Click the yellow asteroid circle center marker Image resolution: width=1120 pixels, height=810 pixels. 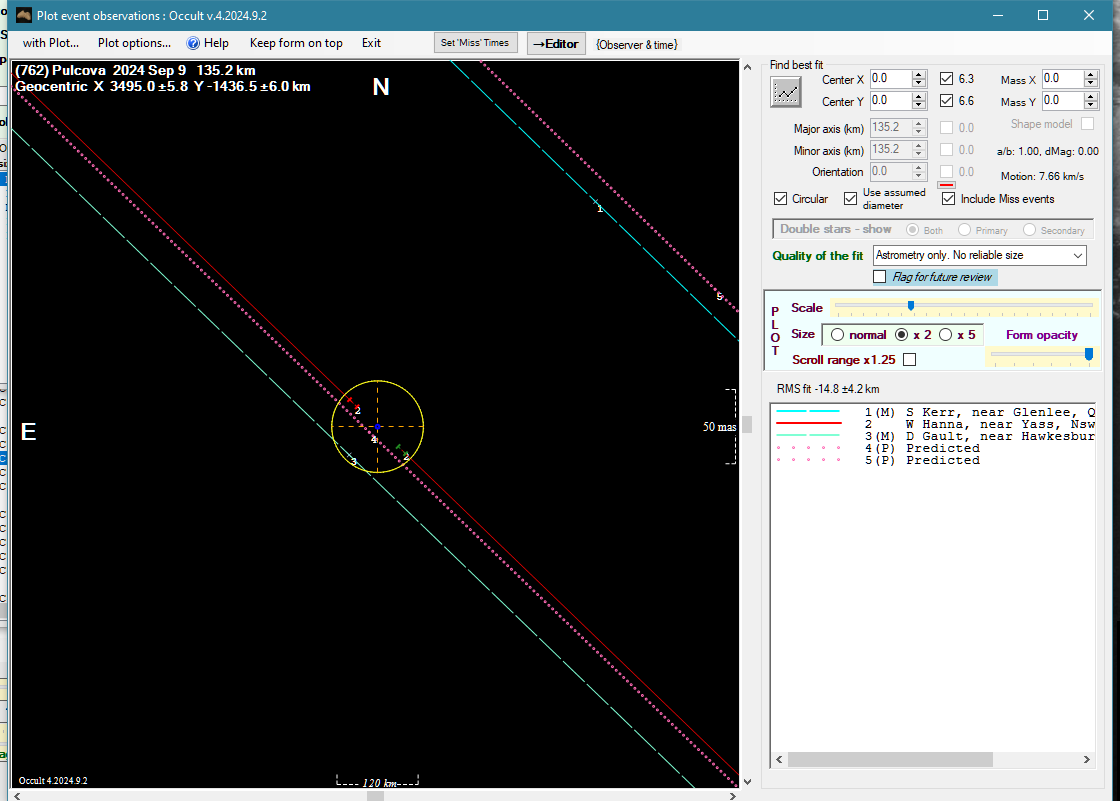(377, 426)
